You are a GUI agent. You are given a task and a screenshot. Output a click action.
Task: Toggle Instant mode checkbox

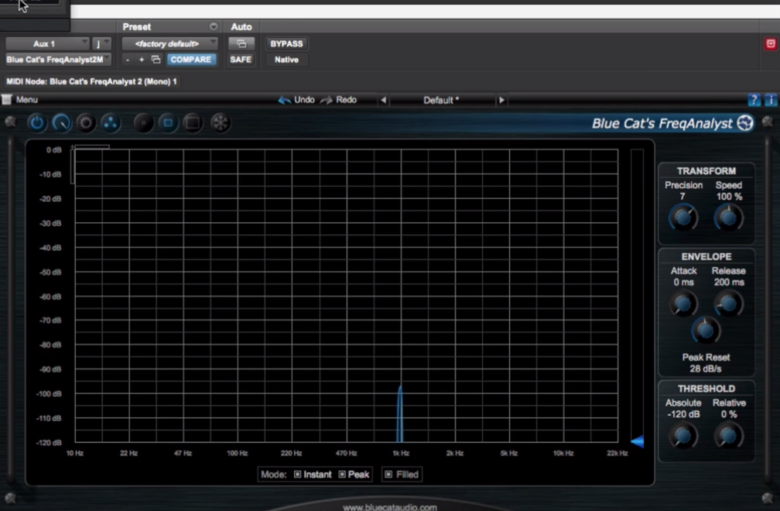pos(297,474)
